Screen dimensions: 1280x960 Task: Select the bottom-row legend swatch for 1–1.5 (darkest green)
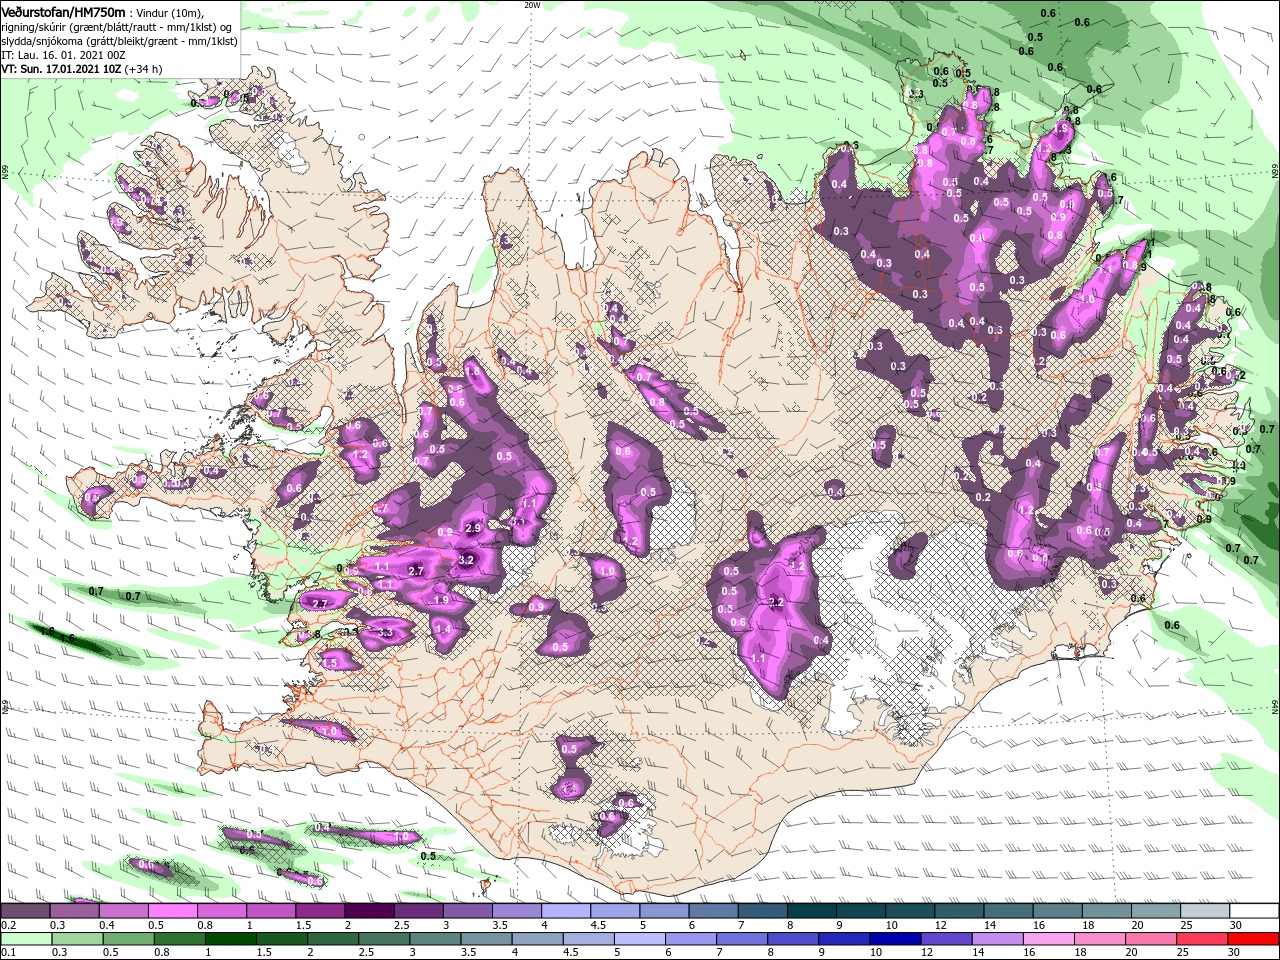coord(231,938)
